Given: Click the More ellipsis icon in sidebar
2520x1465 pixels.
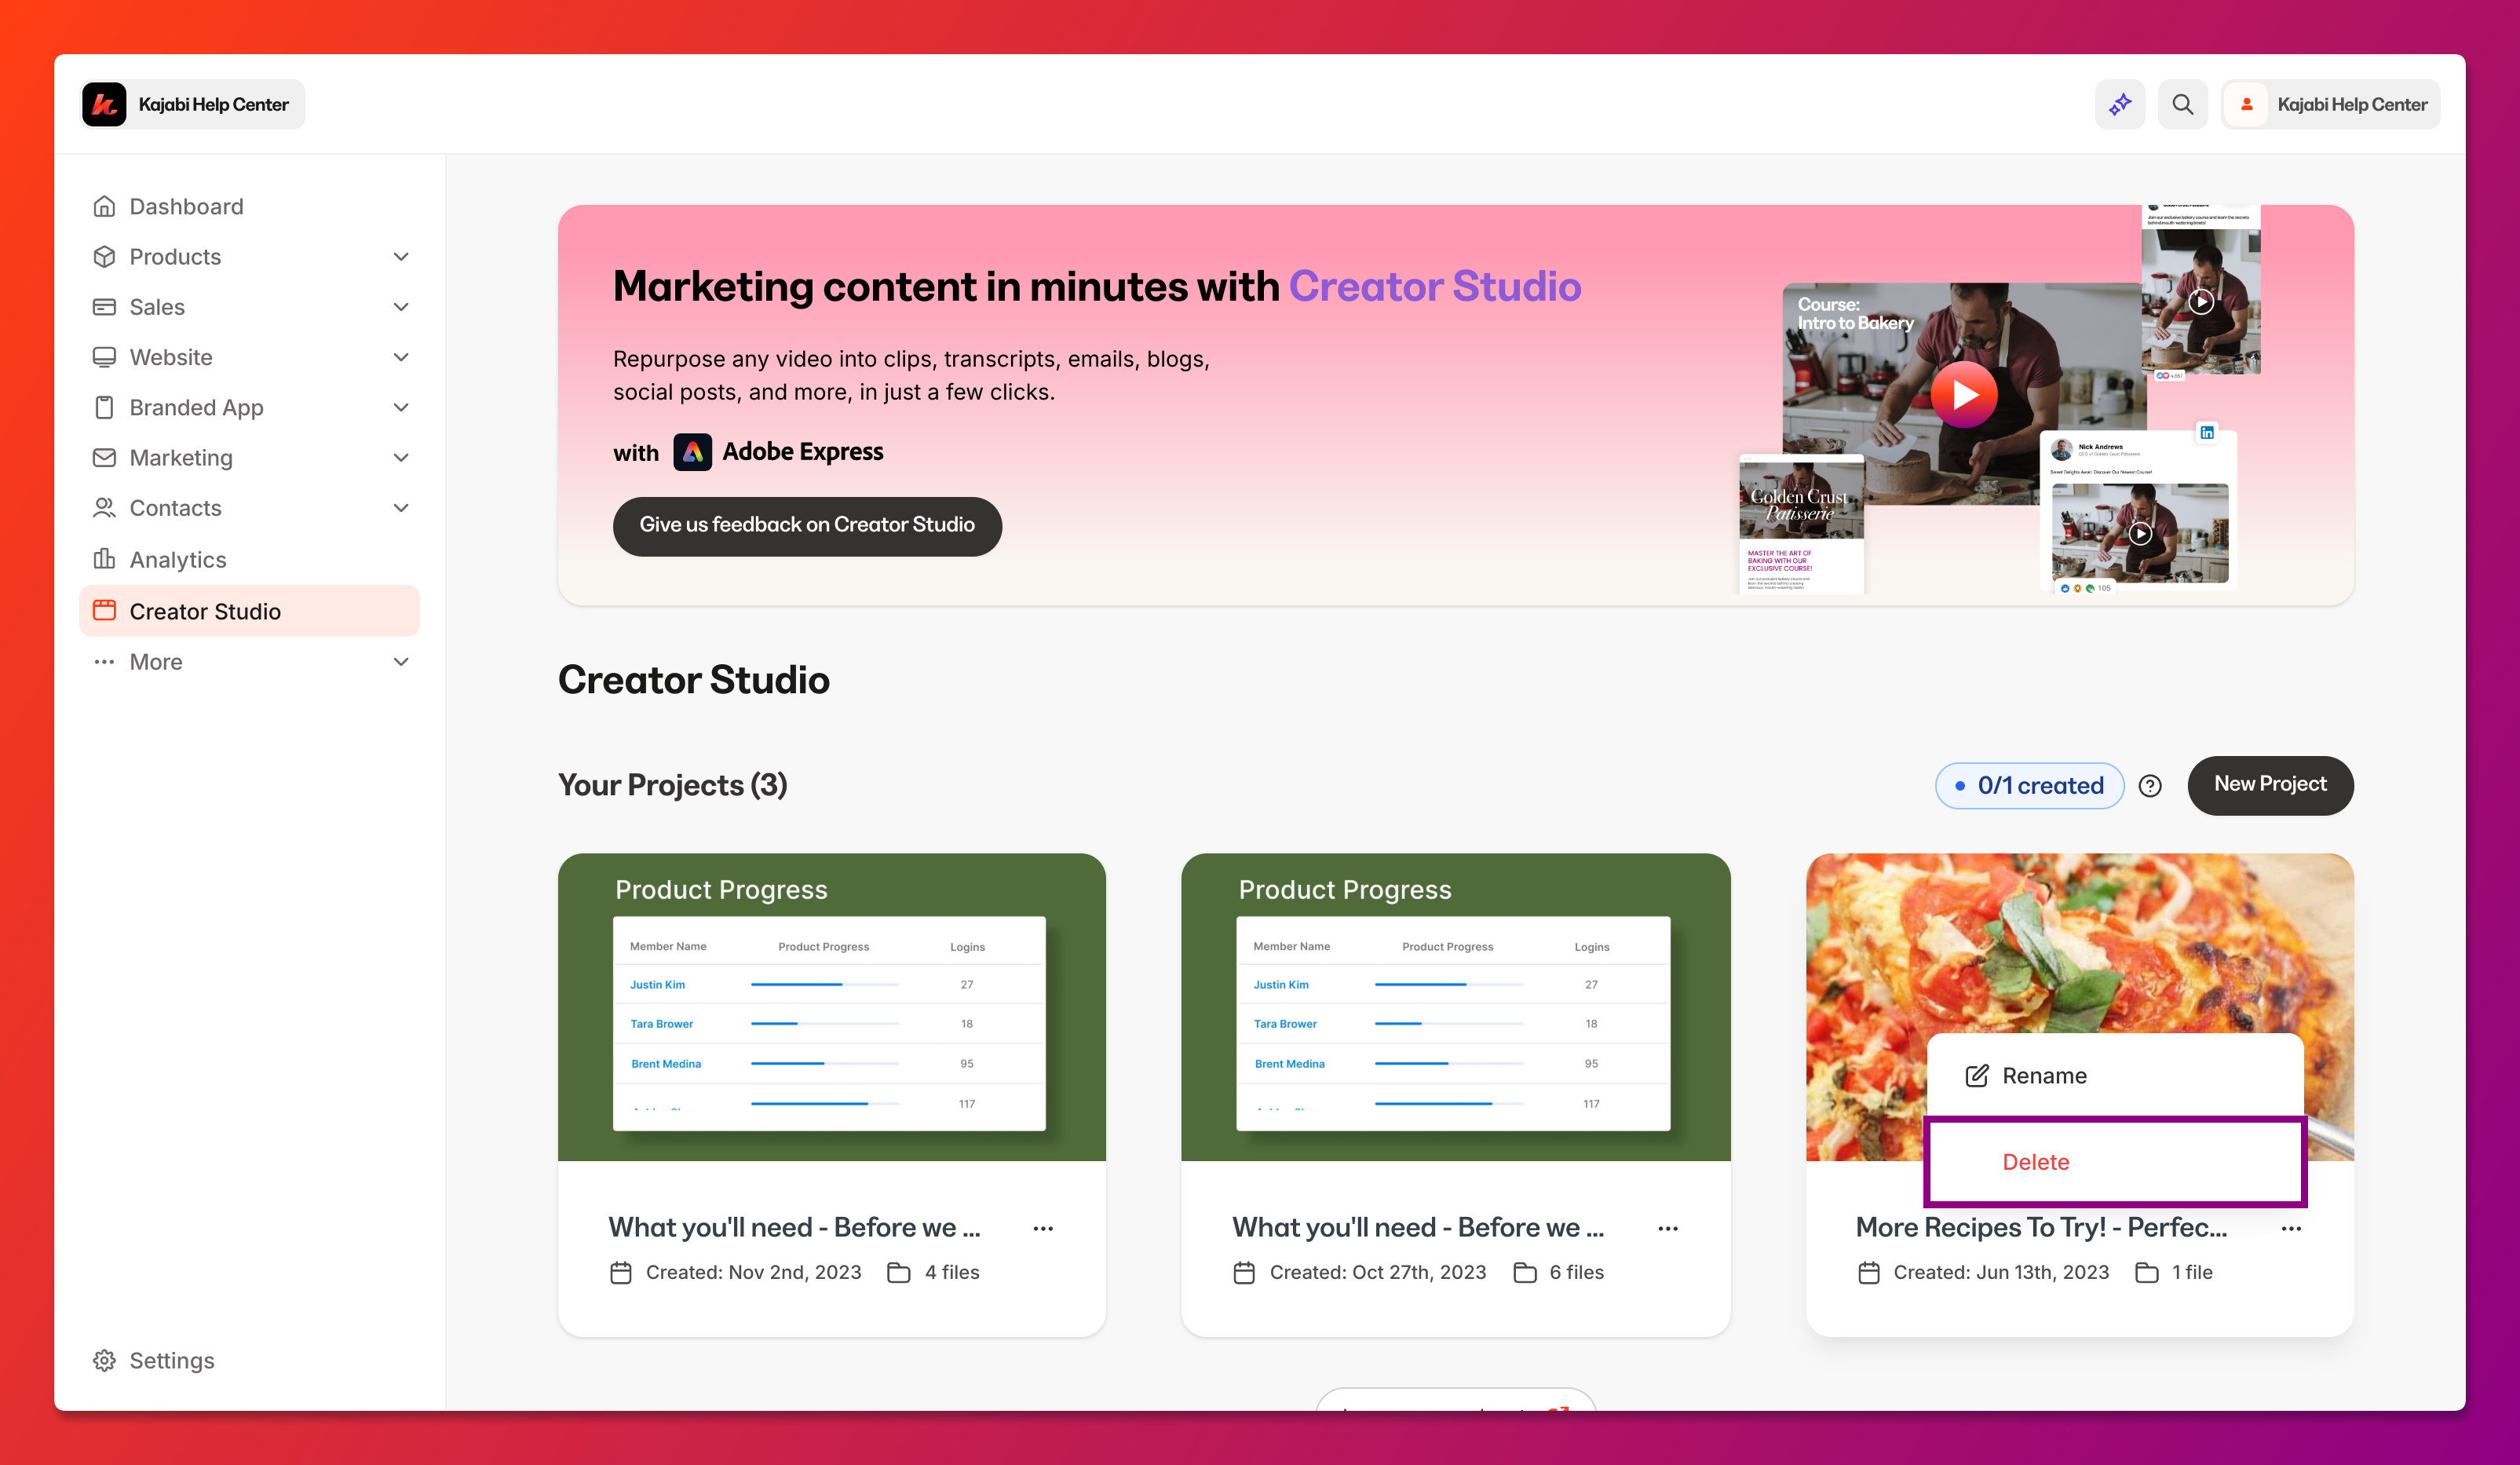Looking at the screenshot, I should (104, 661).
